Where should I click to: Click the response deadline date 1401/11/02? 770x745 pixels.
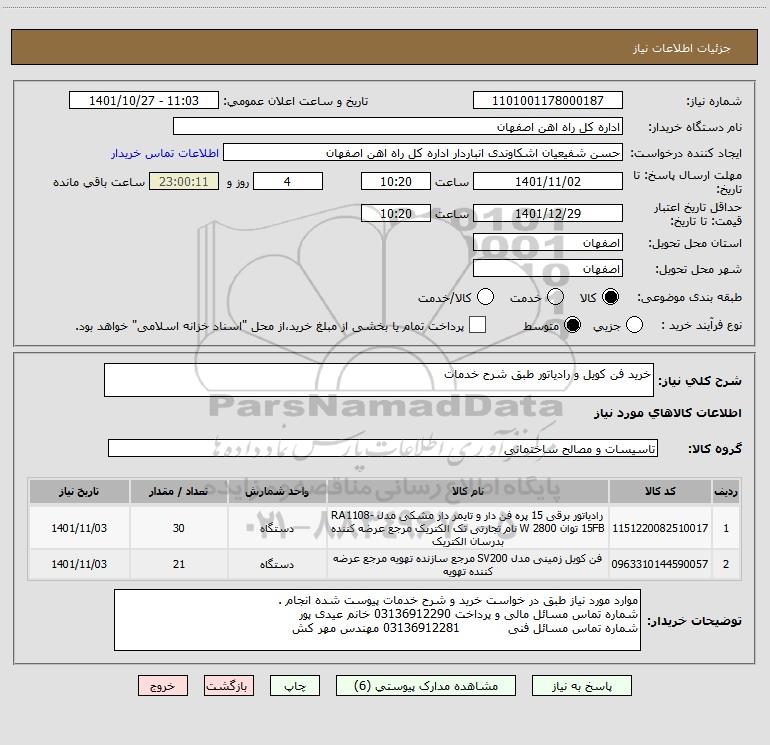pos(548,181)
